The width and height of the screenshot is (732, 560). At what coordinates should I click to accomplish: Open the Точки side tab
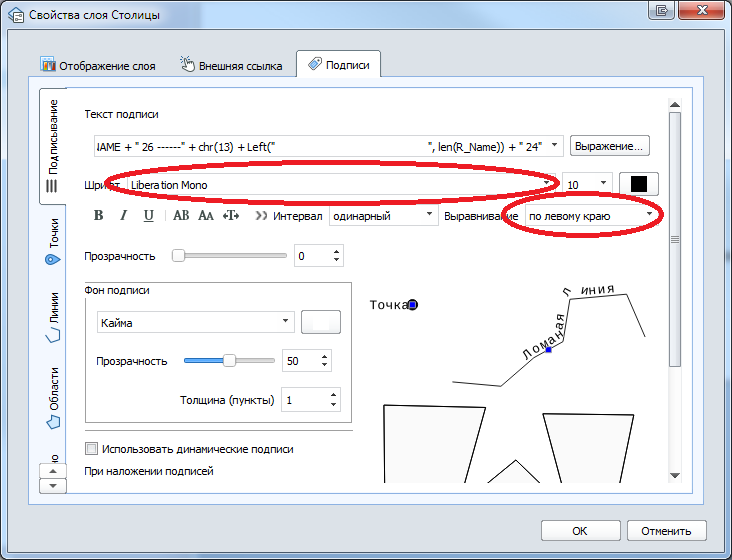pyautogui.click(x=52, y=243)
